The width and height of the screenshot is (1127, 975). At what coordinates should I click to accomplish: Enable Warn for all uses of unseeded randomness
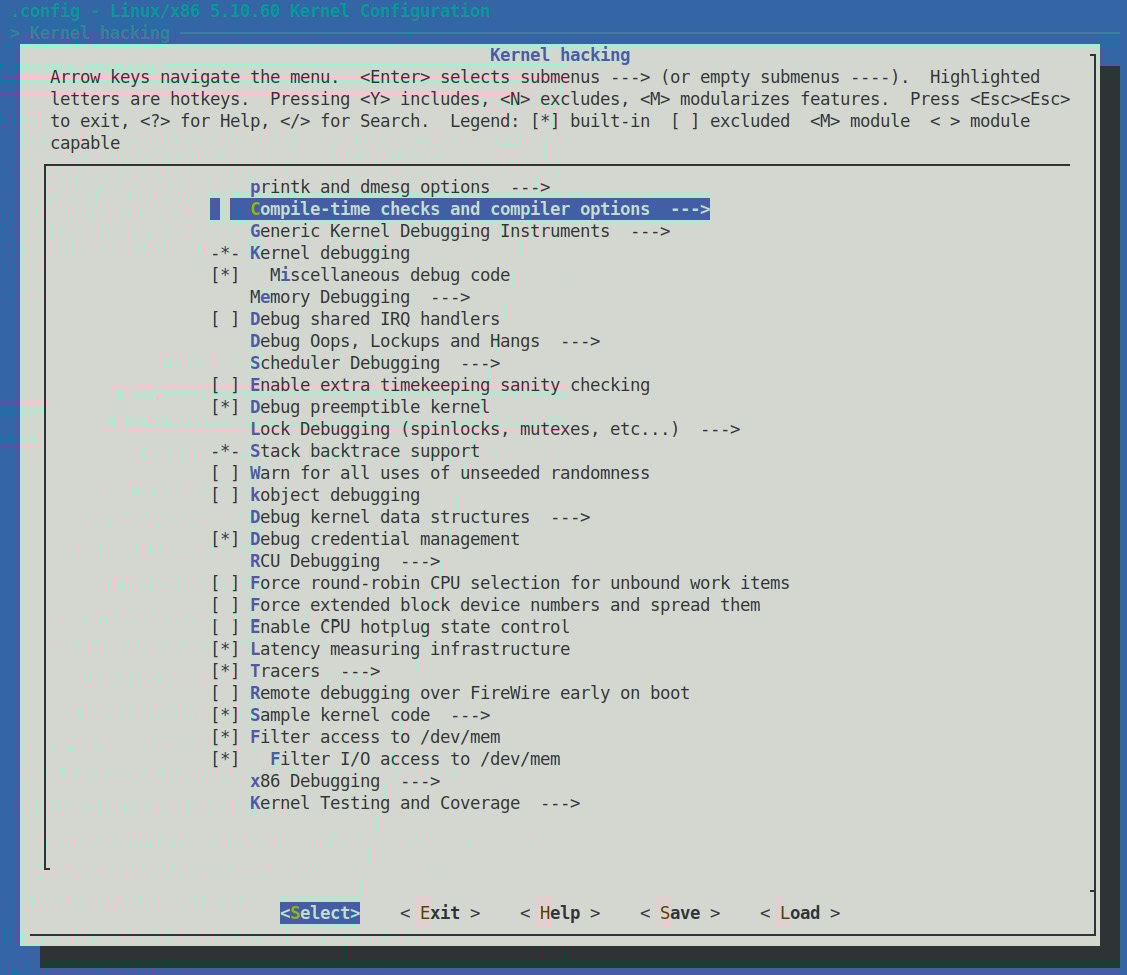pos(225,473)
